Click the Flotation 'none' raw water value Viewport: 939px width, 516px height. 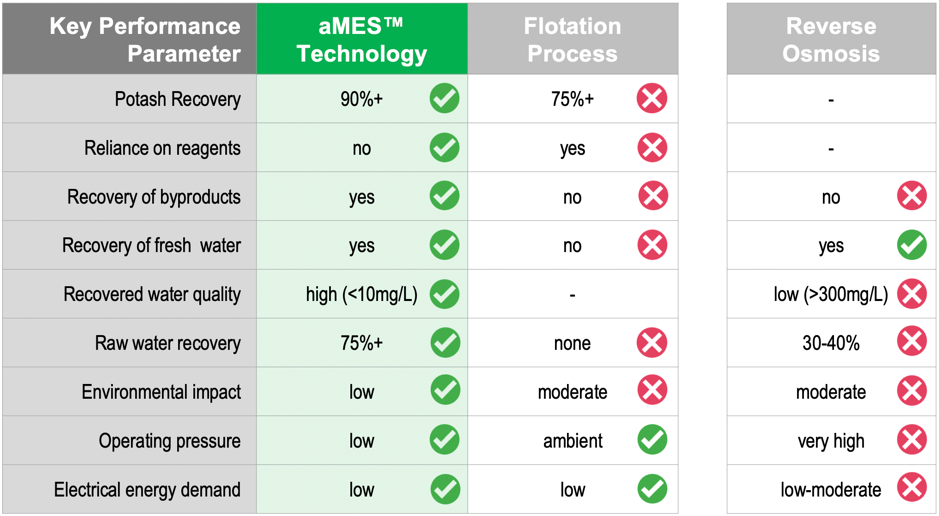572,344
